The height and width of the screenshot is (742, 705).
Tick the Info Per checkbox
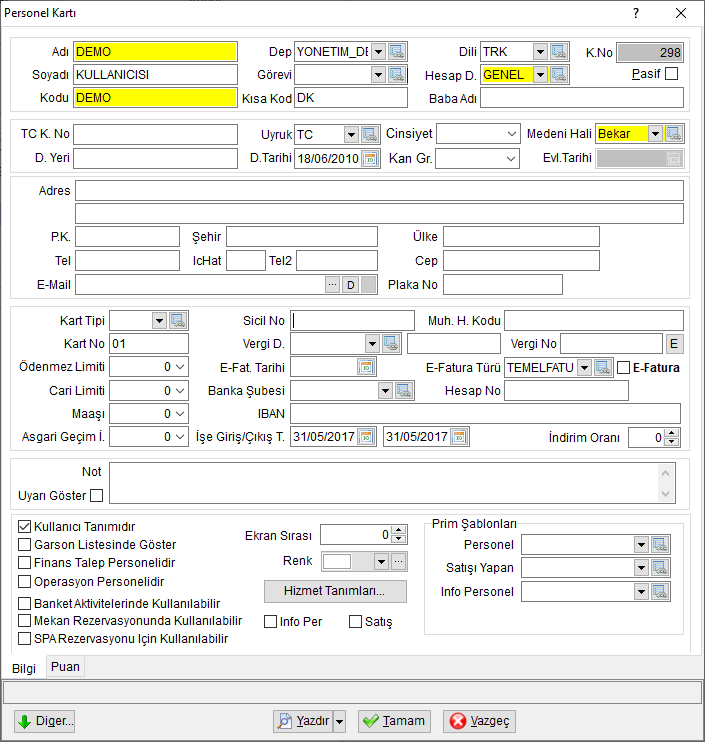270,622
